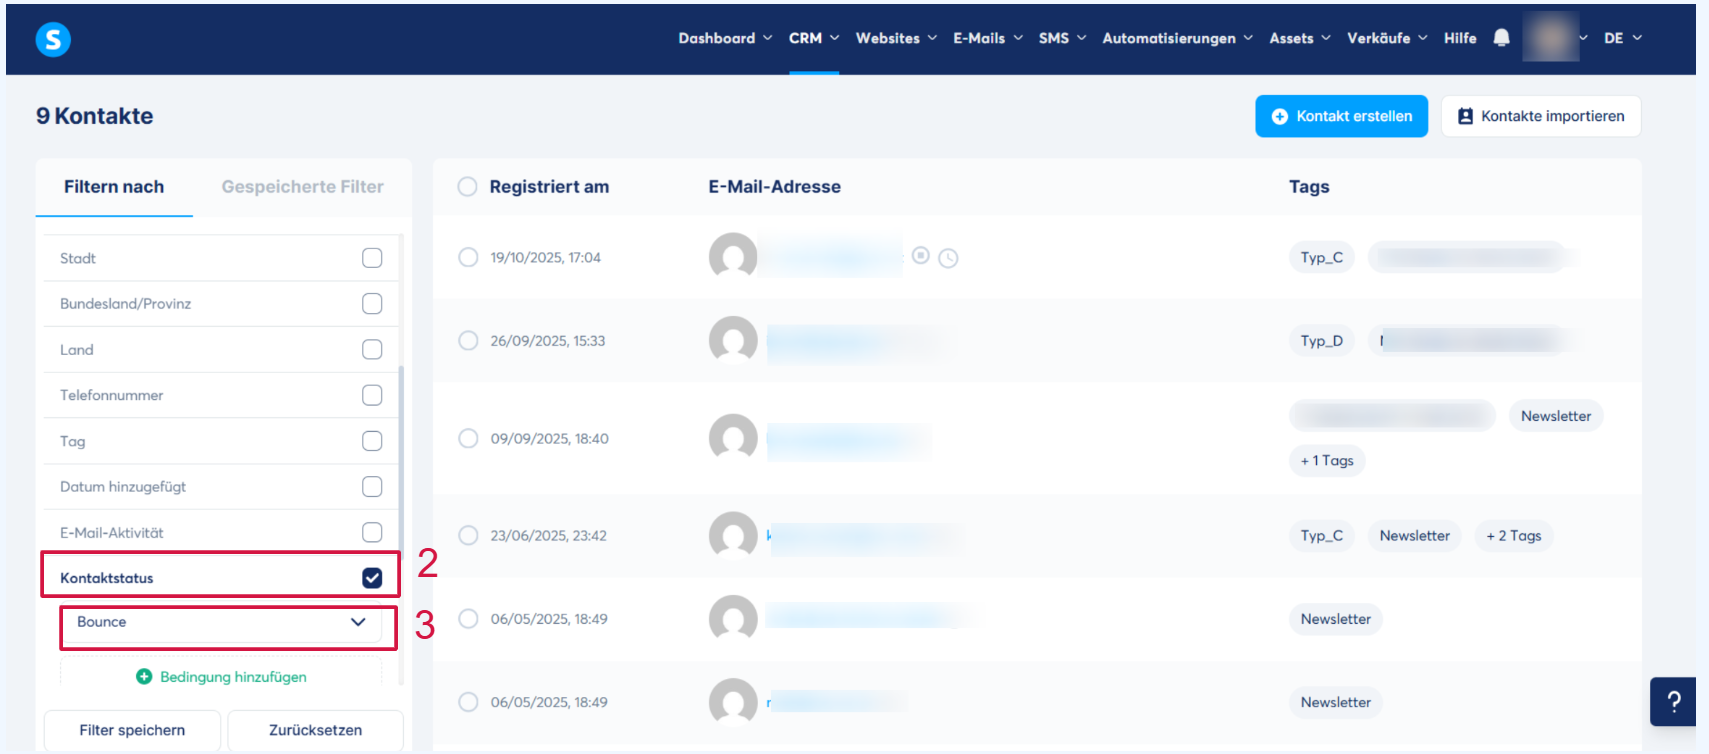Enable the Land filter checkbox
The width and height of the screenshot is (1709, 754).
[x=372, y=349]
